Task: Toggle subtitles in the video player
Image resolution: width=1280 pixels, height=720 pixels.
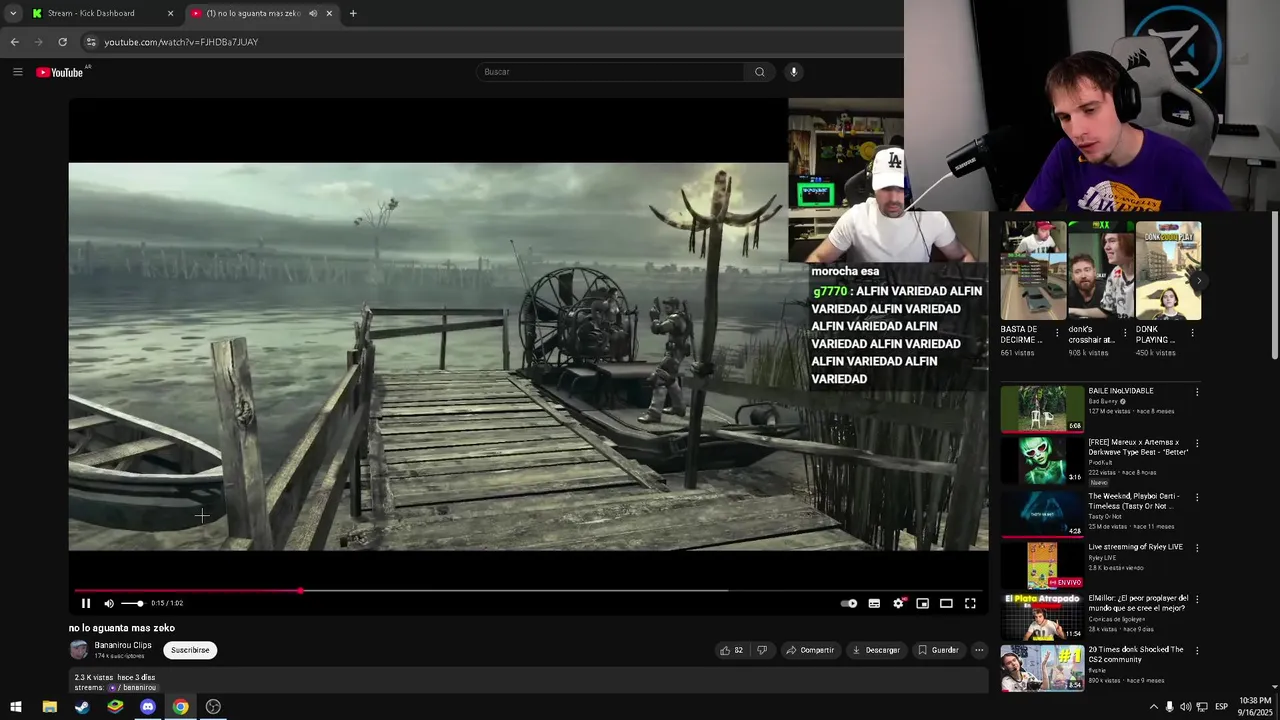Action: tap(874, 603)
